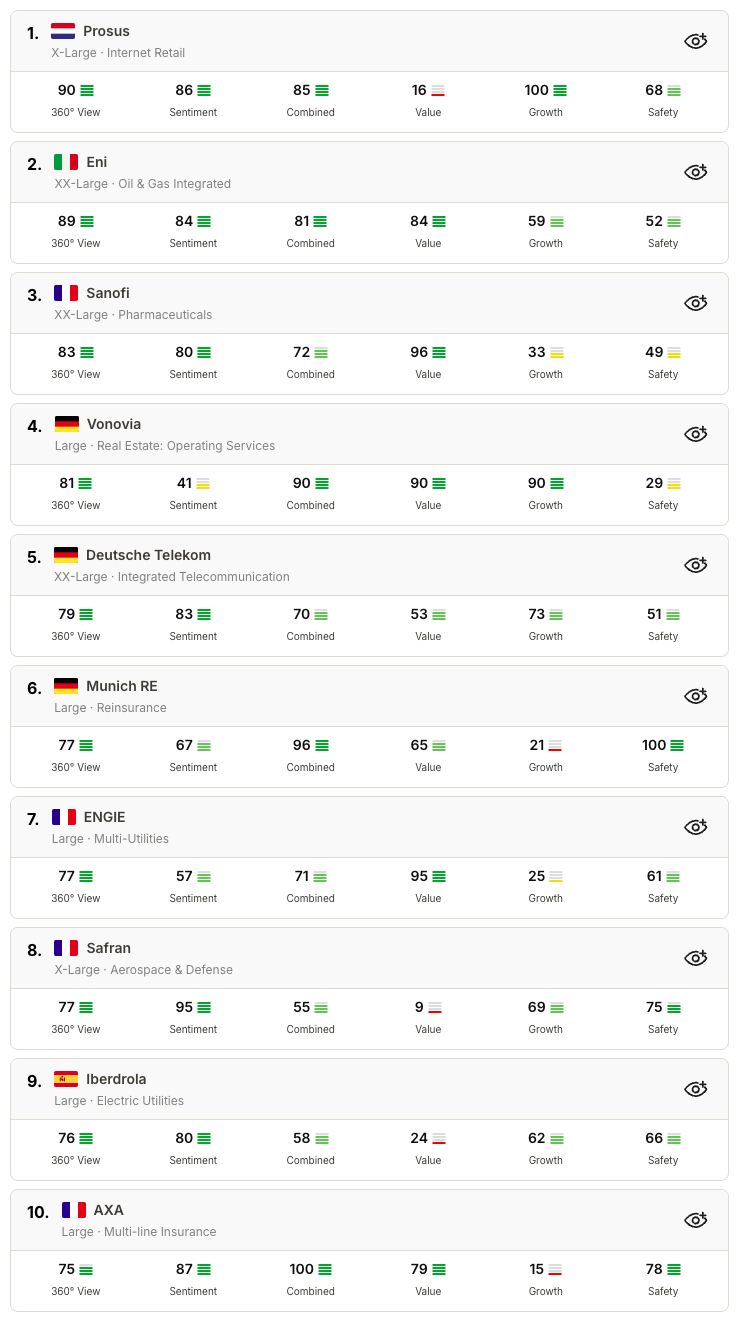
Task: Click the Spanish flag beside Iberdrola
Action: click(66, 1079)
